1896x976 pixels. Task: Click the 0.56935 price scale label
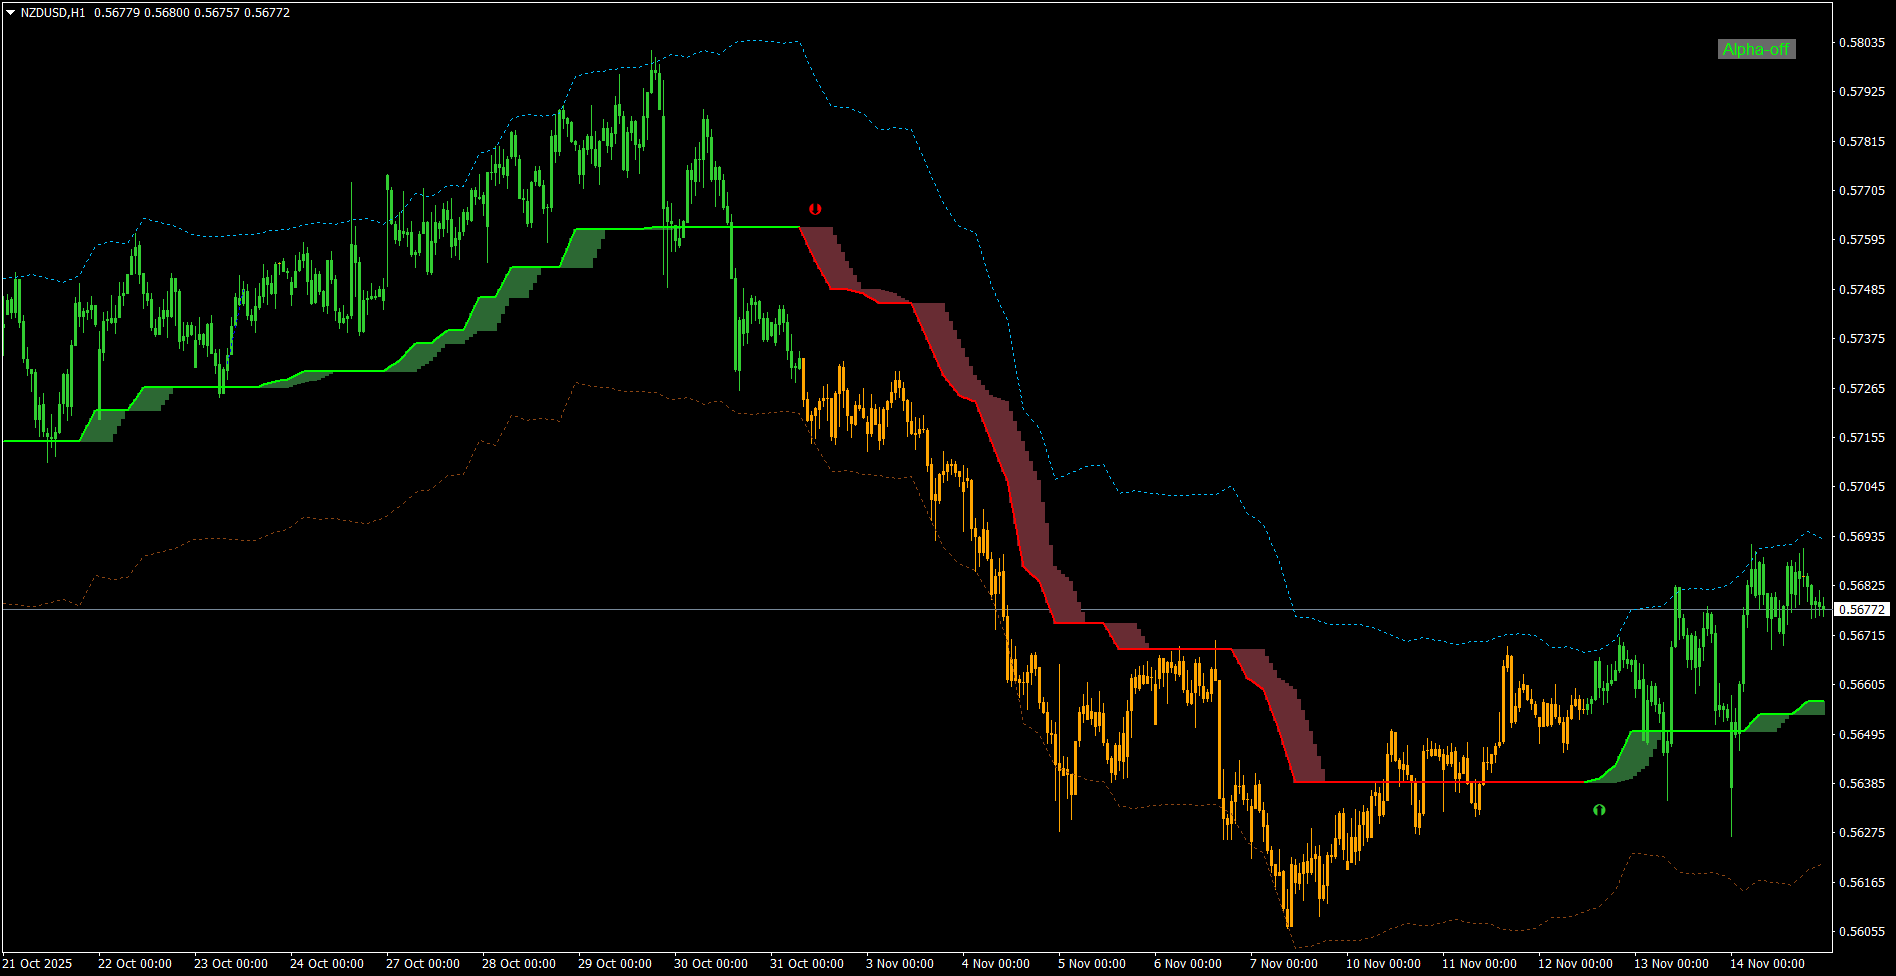pos(1862,537)
